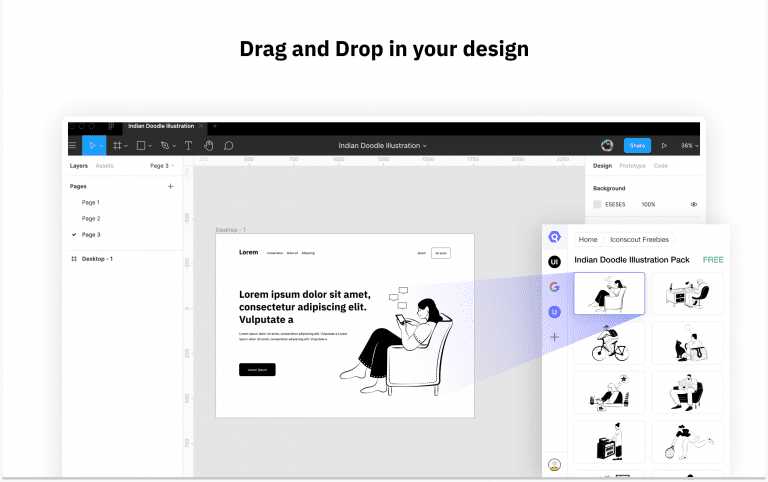Select the Hand tool
768x482 pixels.
click(x=209, y=145)
